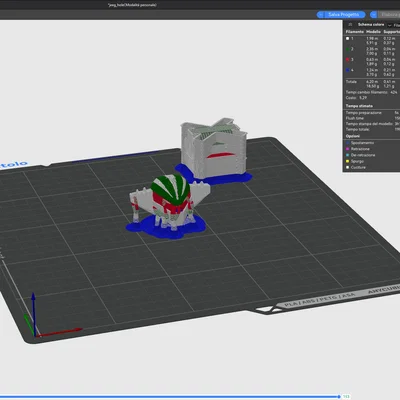Click the Totale row label
The height and width of the screenshot is (400, 400).
click(351, 82)
